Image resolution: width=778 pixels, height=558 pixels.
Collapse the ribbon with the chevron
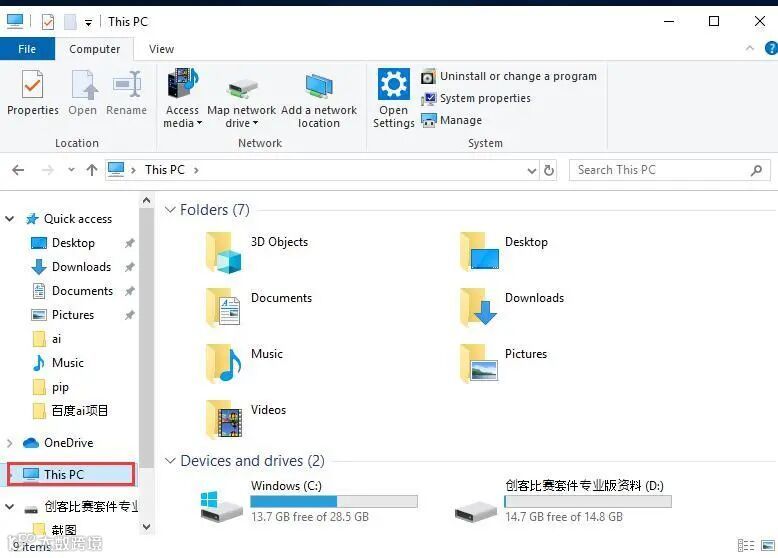[x=750, y=48]
